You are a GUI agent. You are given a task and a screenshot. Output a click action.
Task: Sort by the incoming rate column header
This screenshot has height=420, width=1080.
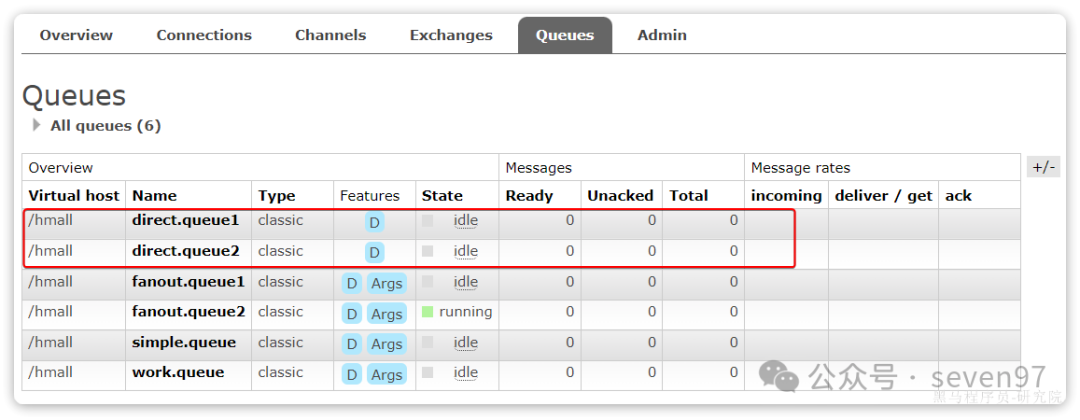[x=786, y=196]
